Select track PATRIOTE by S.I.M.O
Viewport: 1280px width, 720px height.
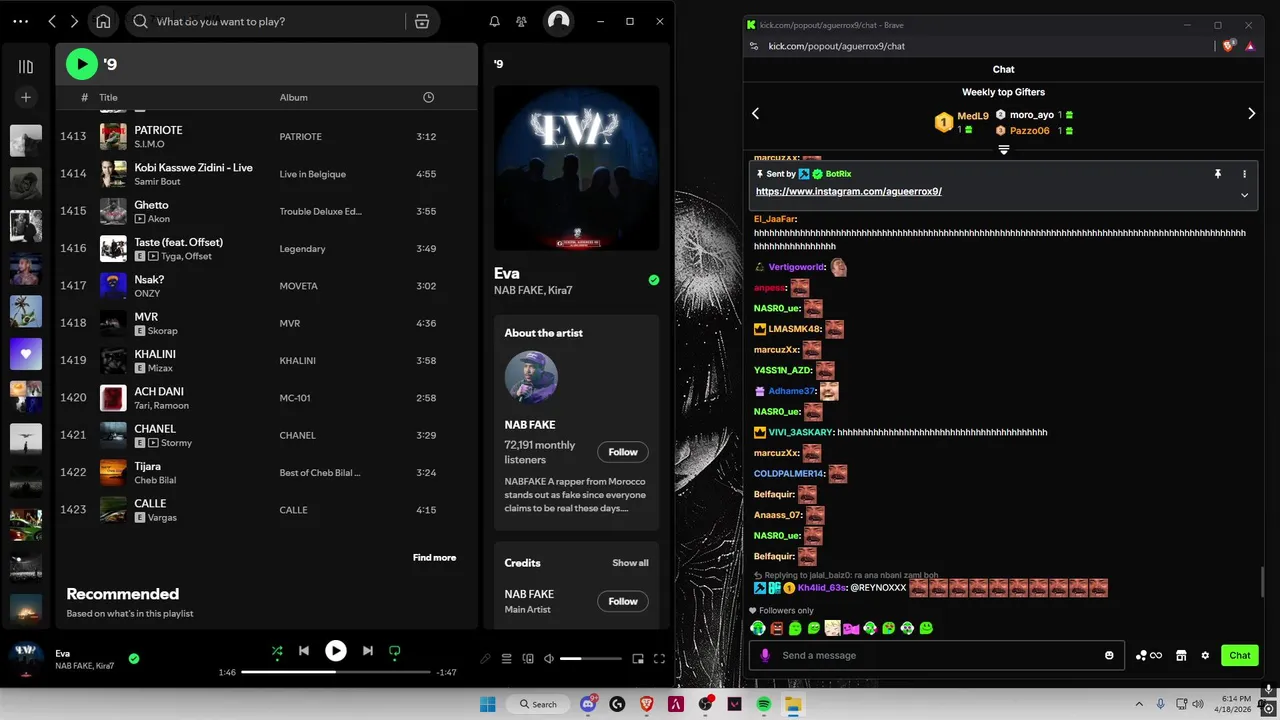[x=266, y=136]
